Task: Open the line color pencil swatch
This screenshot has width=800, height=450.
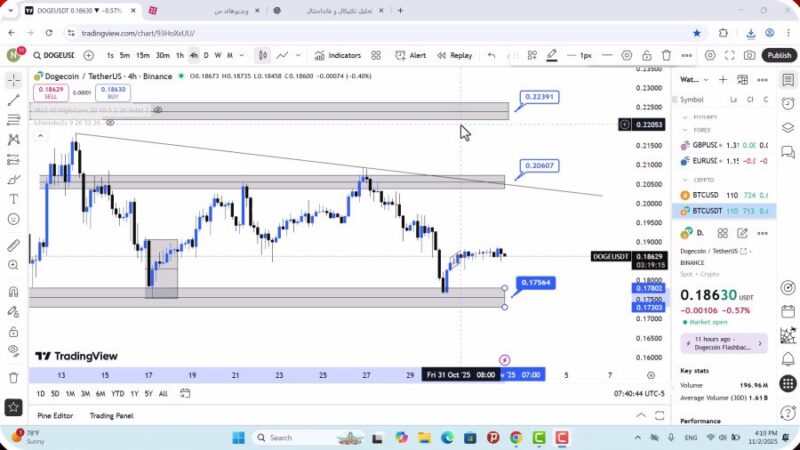Action: (x=552, y=55)
